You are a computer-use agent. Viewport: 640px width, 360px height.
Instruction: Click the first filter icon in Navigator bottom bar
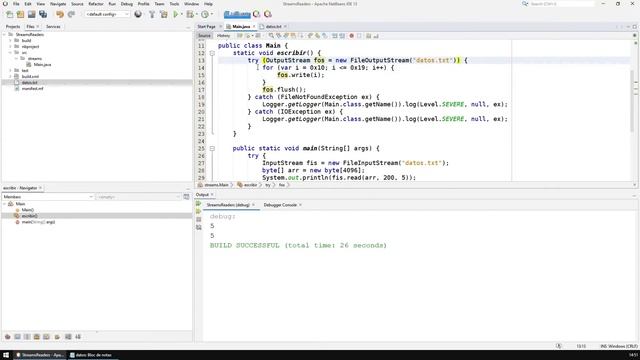point(7,337)
